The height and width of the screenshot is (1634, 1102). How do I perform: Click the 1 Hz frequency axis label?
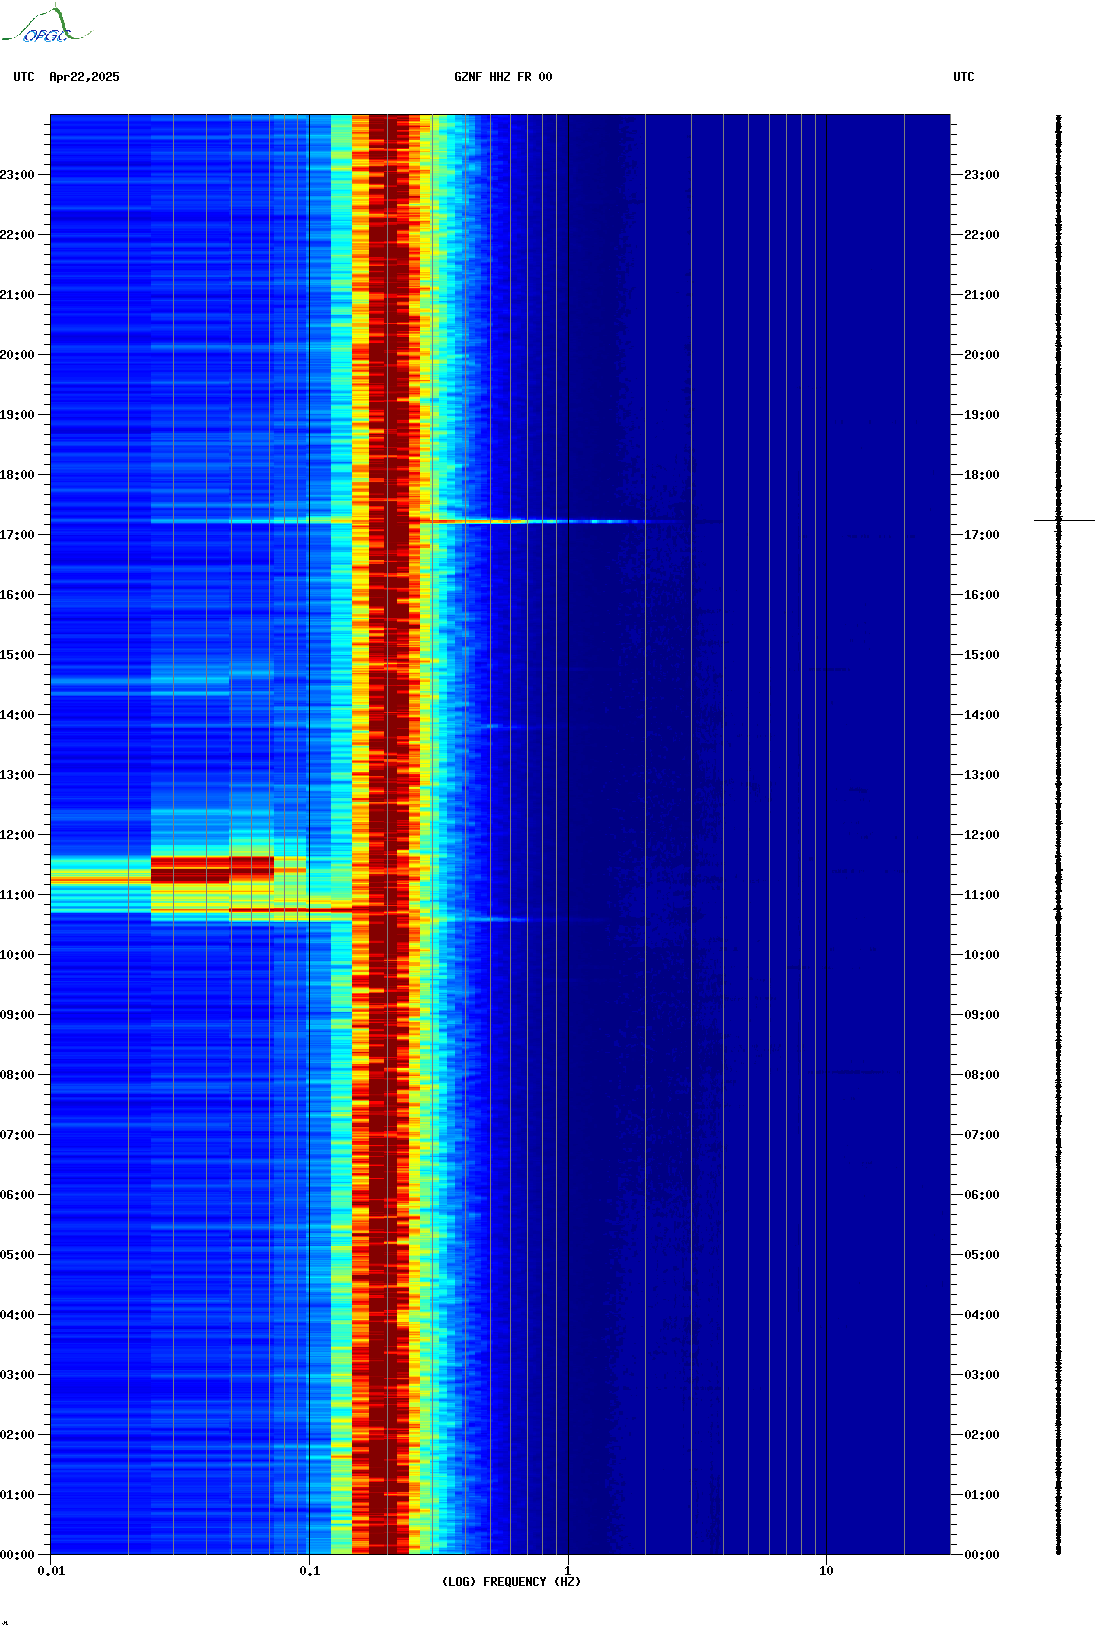(568, 1571)
